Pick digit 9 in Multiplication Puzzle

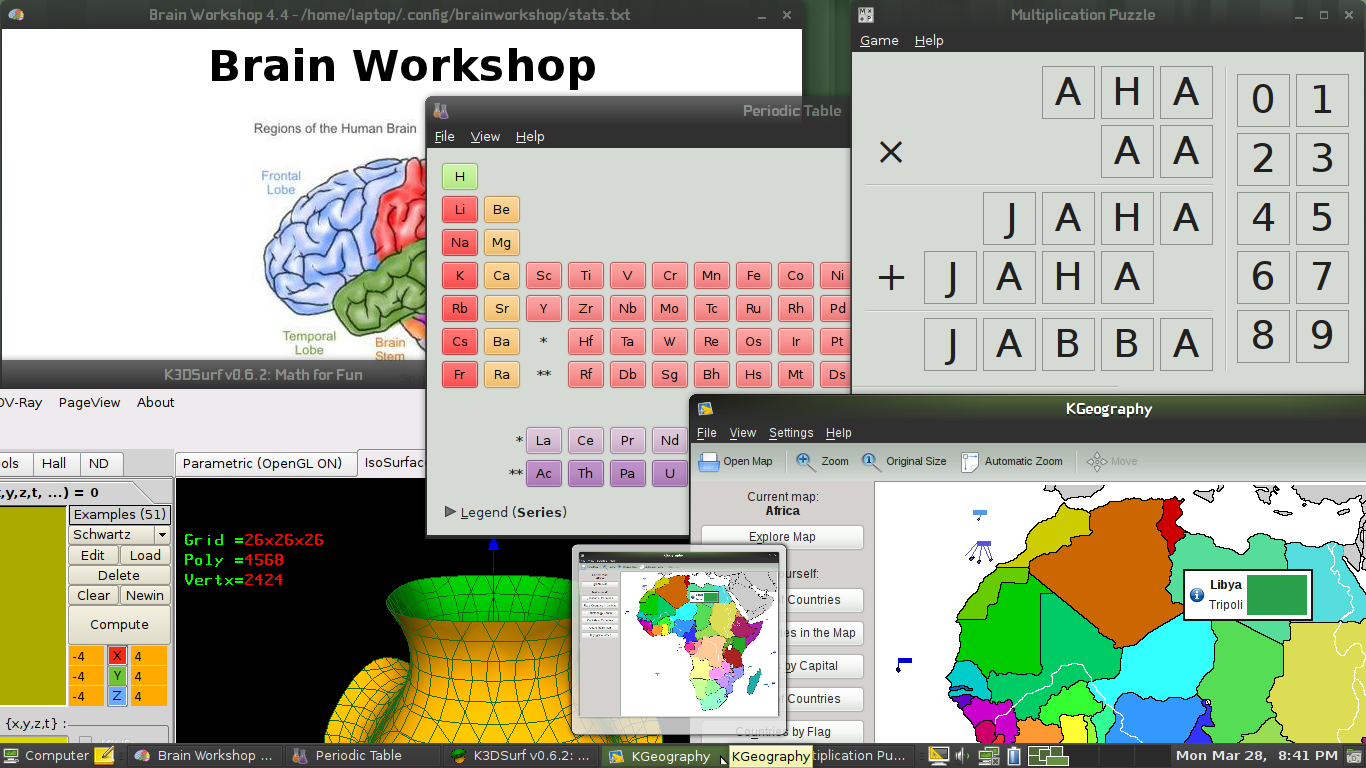pos(1322,336)
